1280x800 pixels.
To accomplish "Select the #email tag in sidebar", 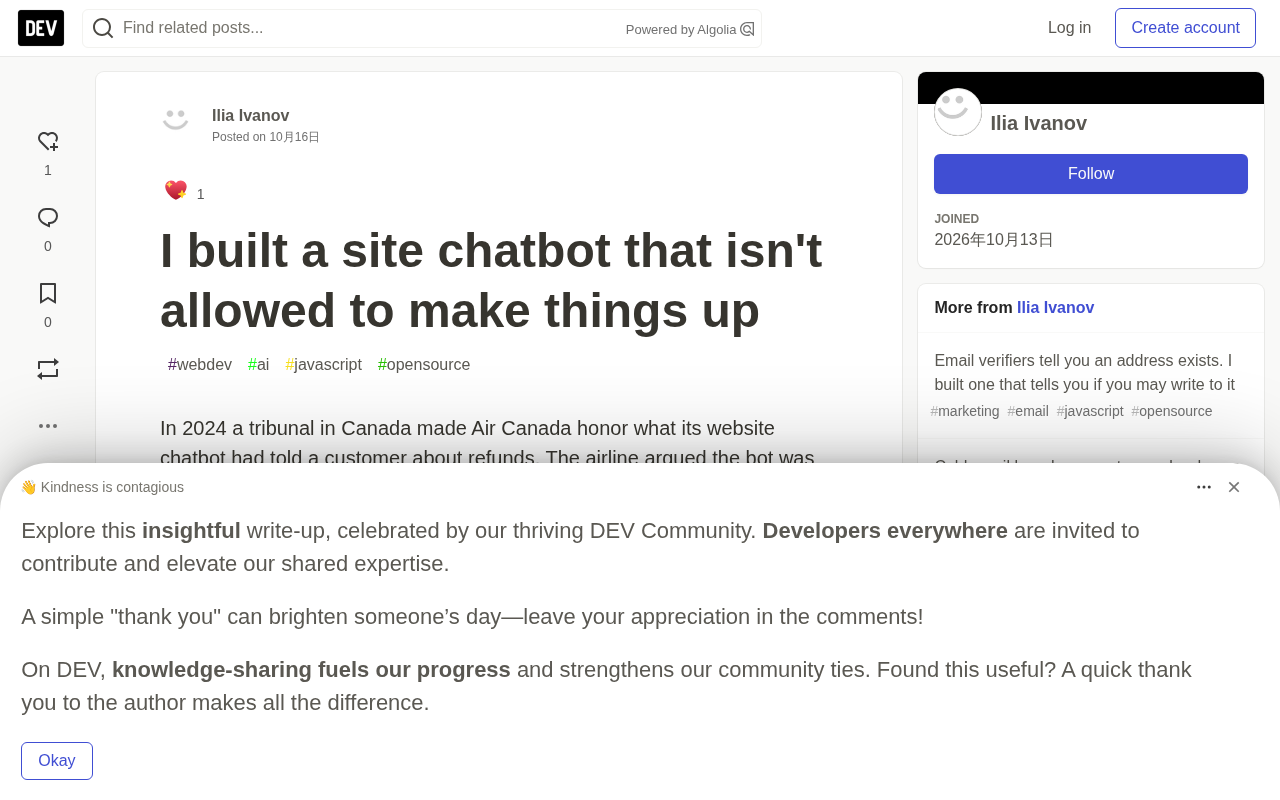I will pyautogui.click(x=1028, y=411).
